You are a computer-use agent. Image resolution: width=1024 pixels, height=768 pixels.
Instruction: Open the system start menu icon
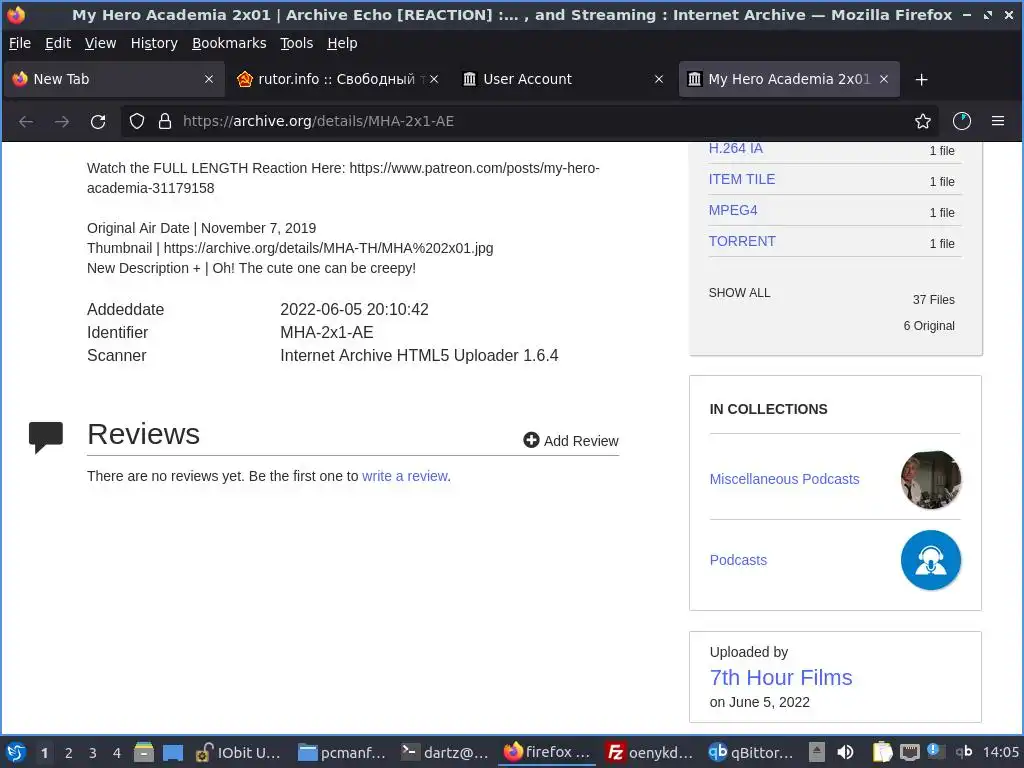[16, 752]
